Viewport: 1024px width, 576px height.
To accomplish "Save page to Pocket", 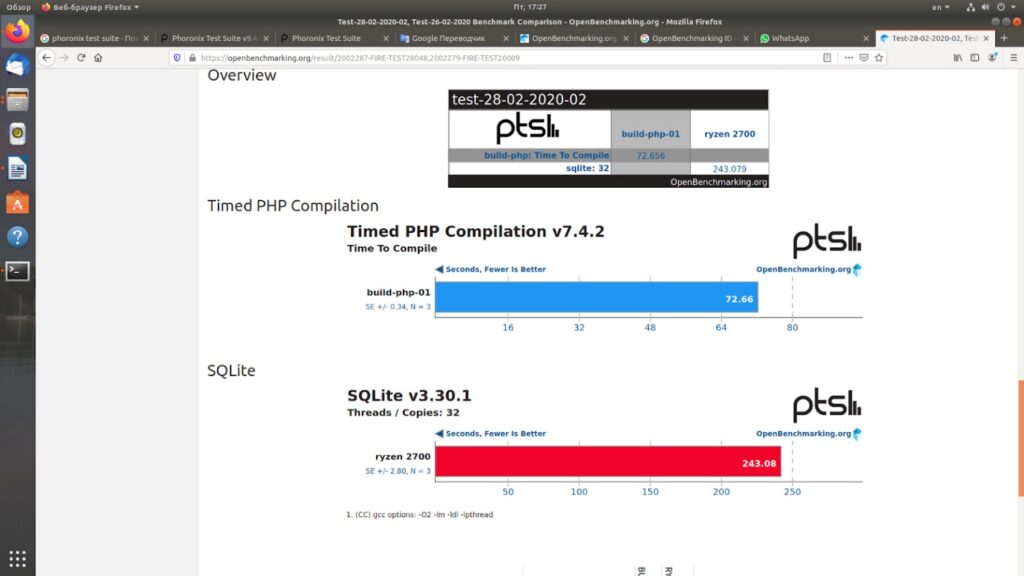I will [x=863, y=57].
